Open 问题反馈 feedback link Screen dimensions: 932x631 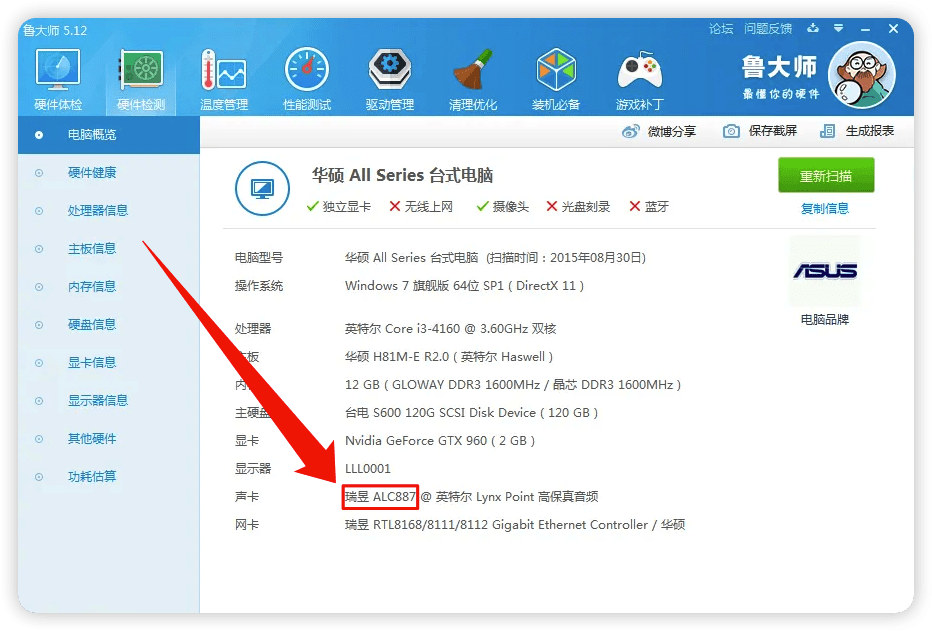[x=768, y=29]
